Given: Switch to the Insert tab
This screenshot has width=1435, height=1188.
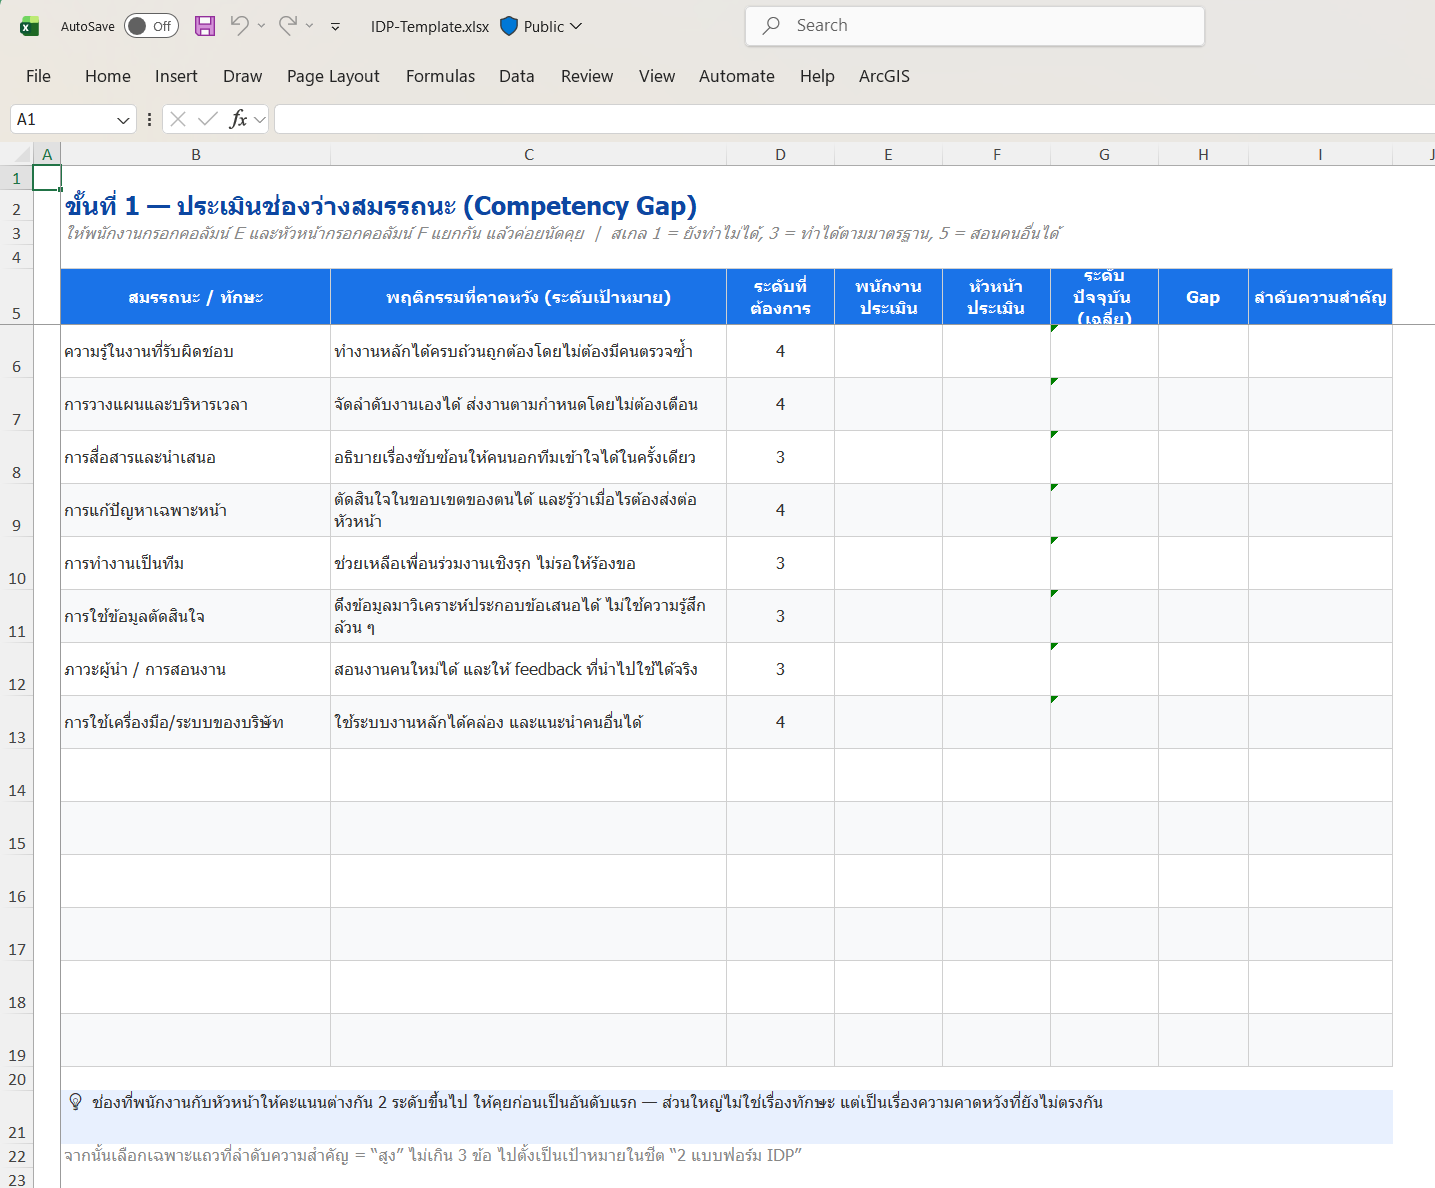Looking at the screenshot, I should [x=176, y=76].
